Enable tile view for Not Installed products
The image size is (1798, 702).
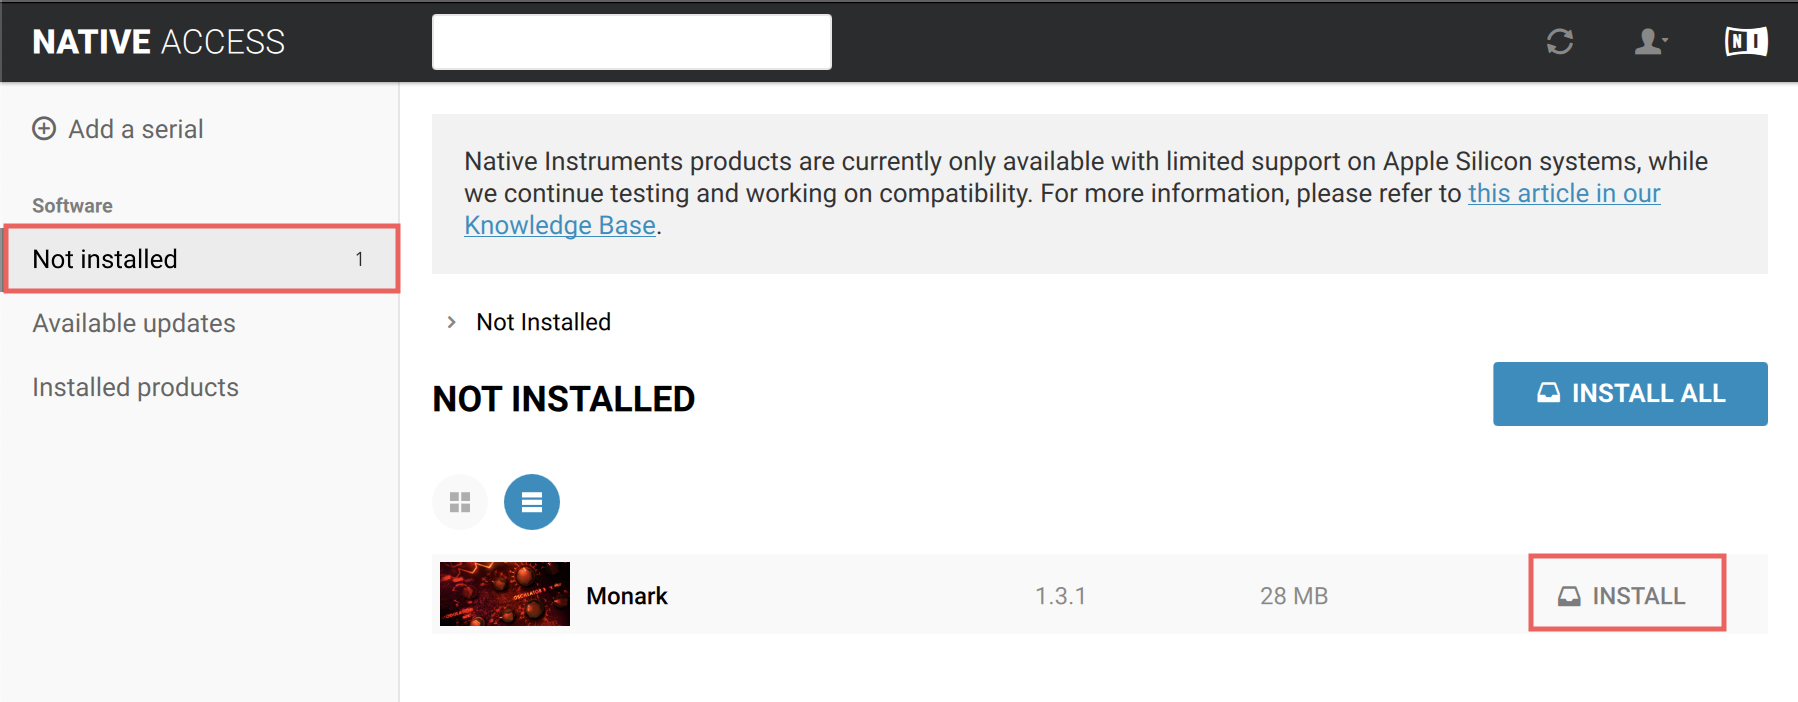click(460, 502)
